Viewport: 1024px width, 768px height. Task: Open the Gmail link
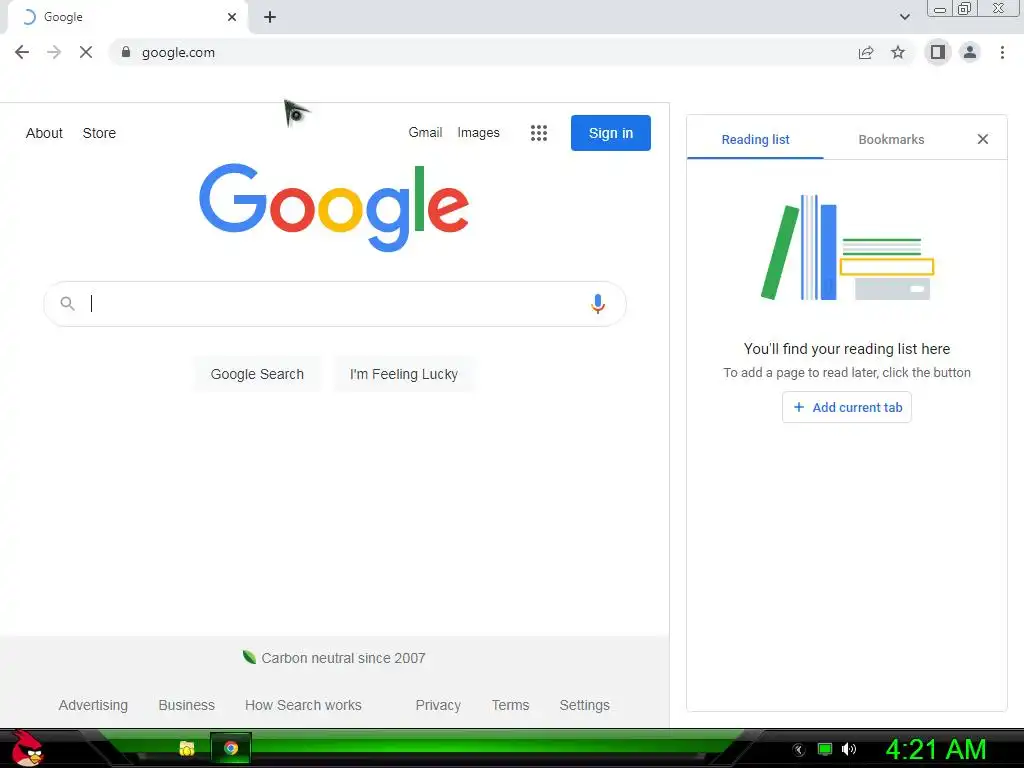pos(425,133)
